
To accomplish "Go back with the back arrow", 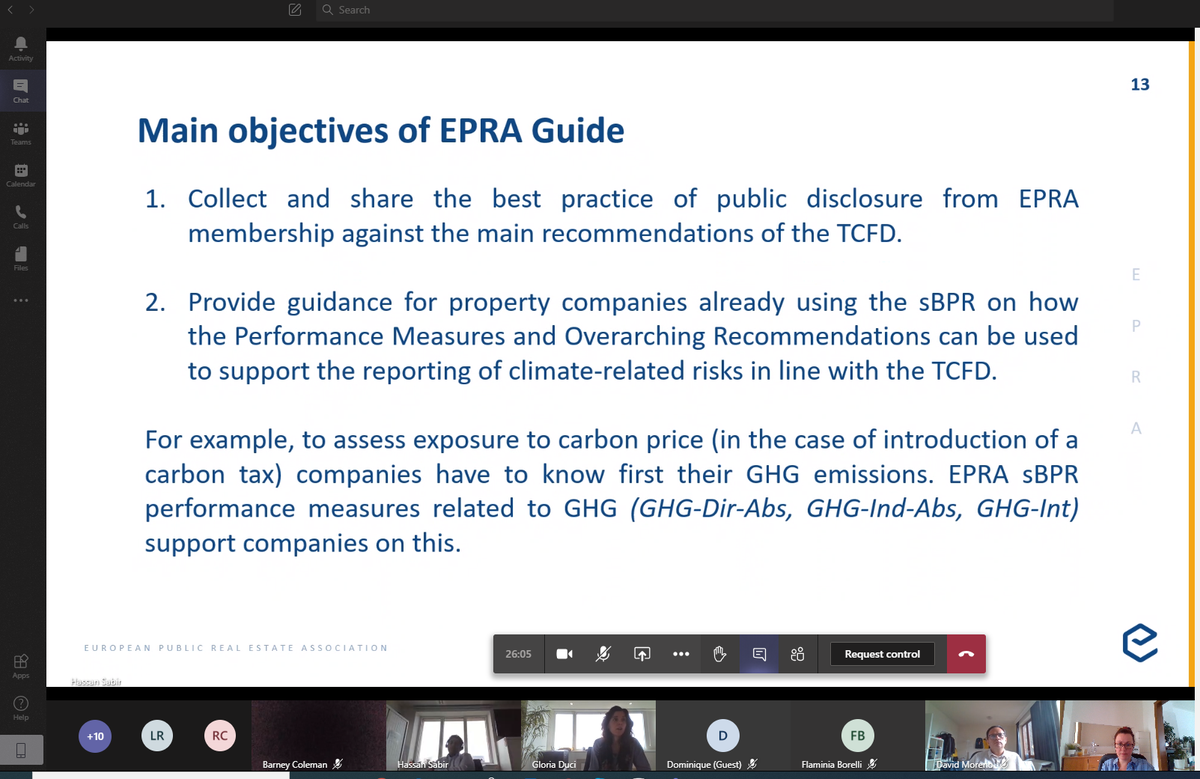I will tap(9, 10).
